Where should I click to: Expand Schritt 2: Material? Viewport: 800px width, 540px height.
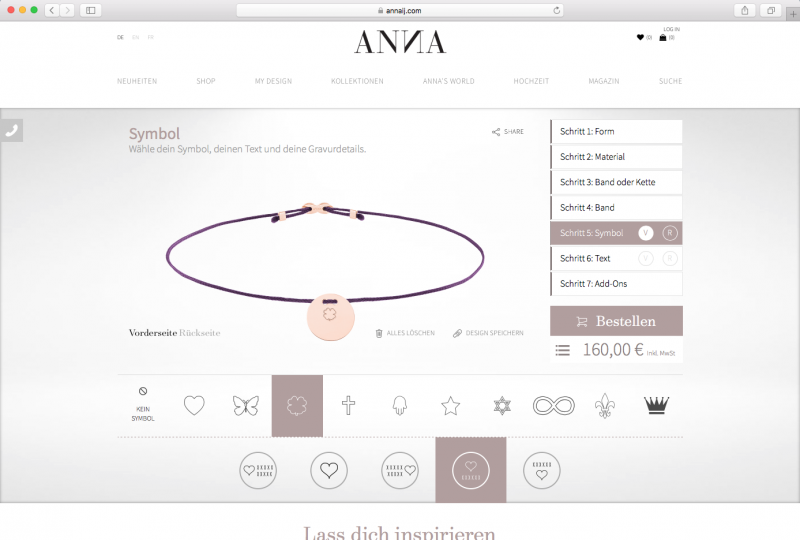616,157
